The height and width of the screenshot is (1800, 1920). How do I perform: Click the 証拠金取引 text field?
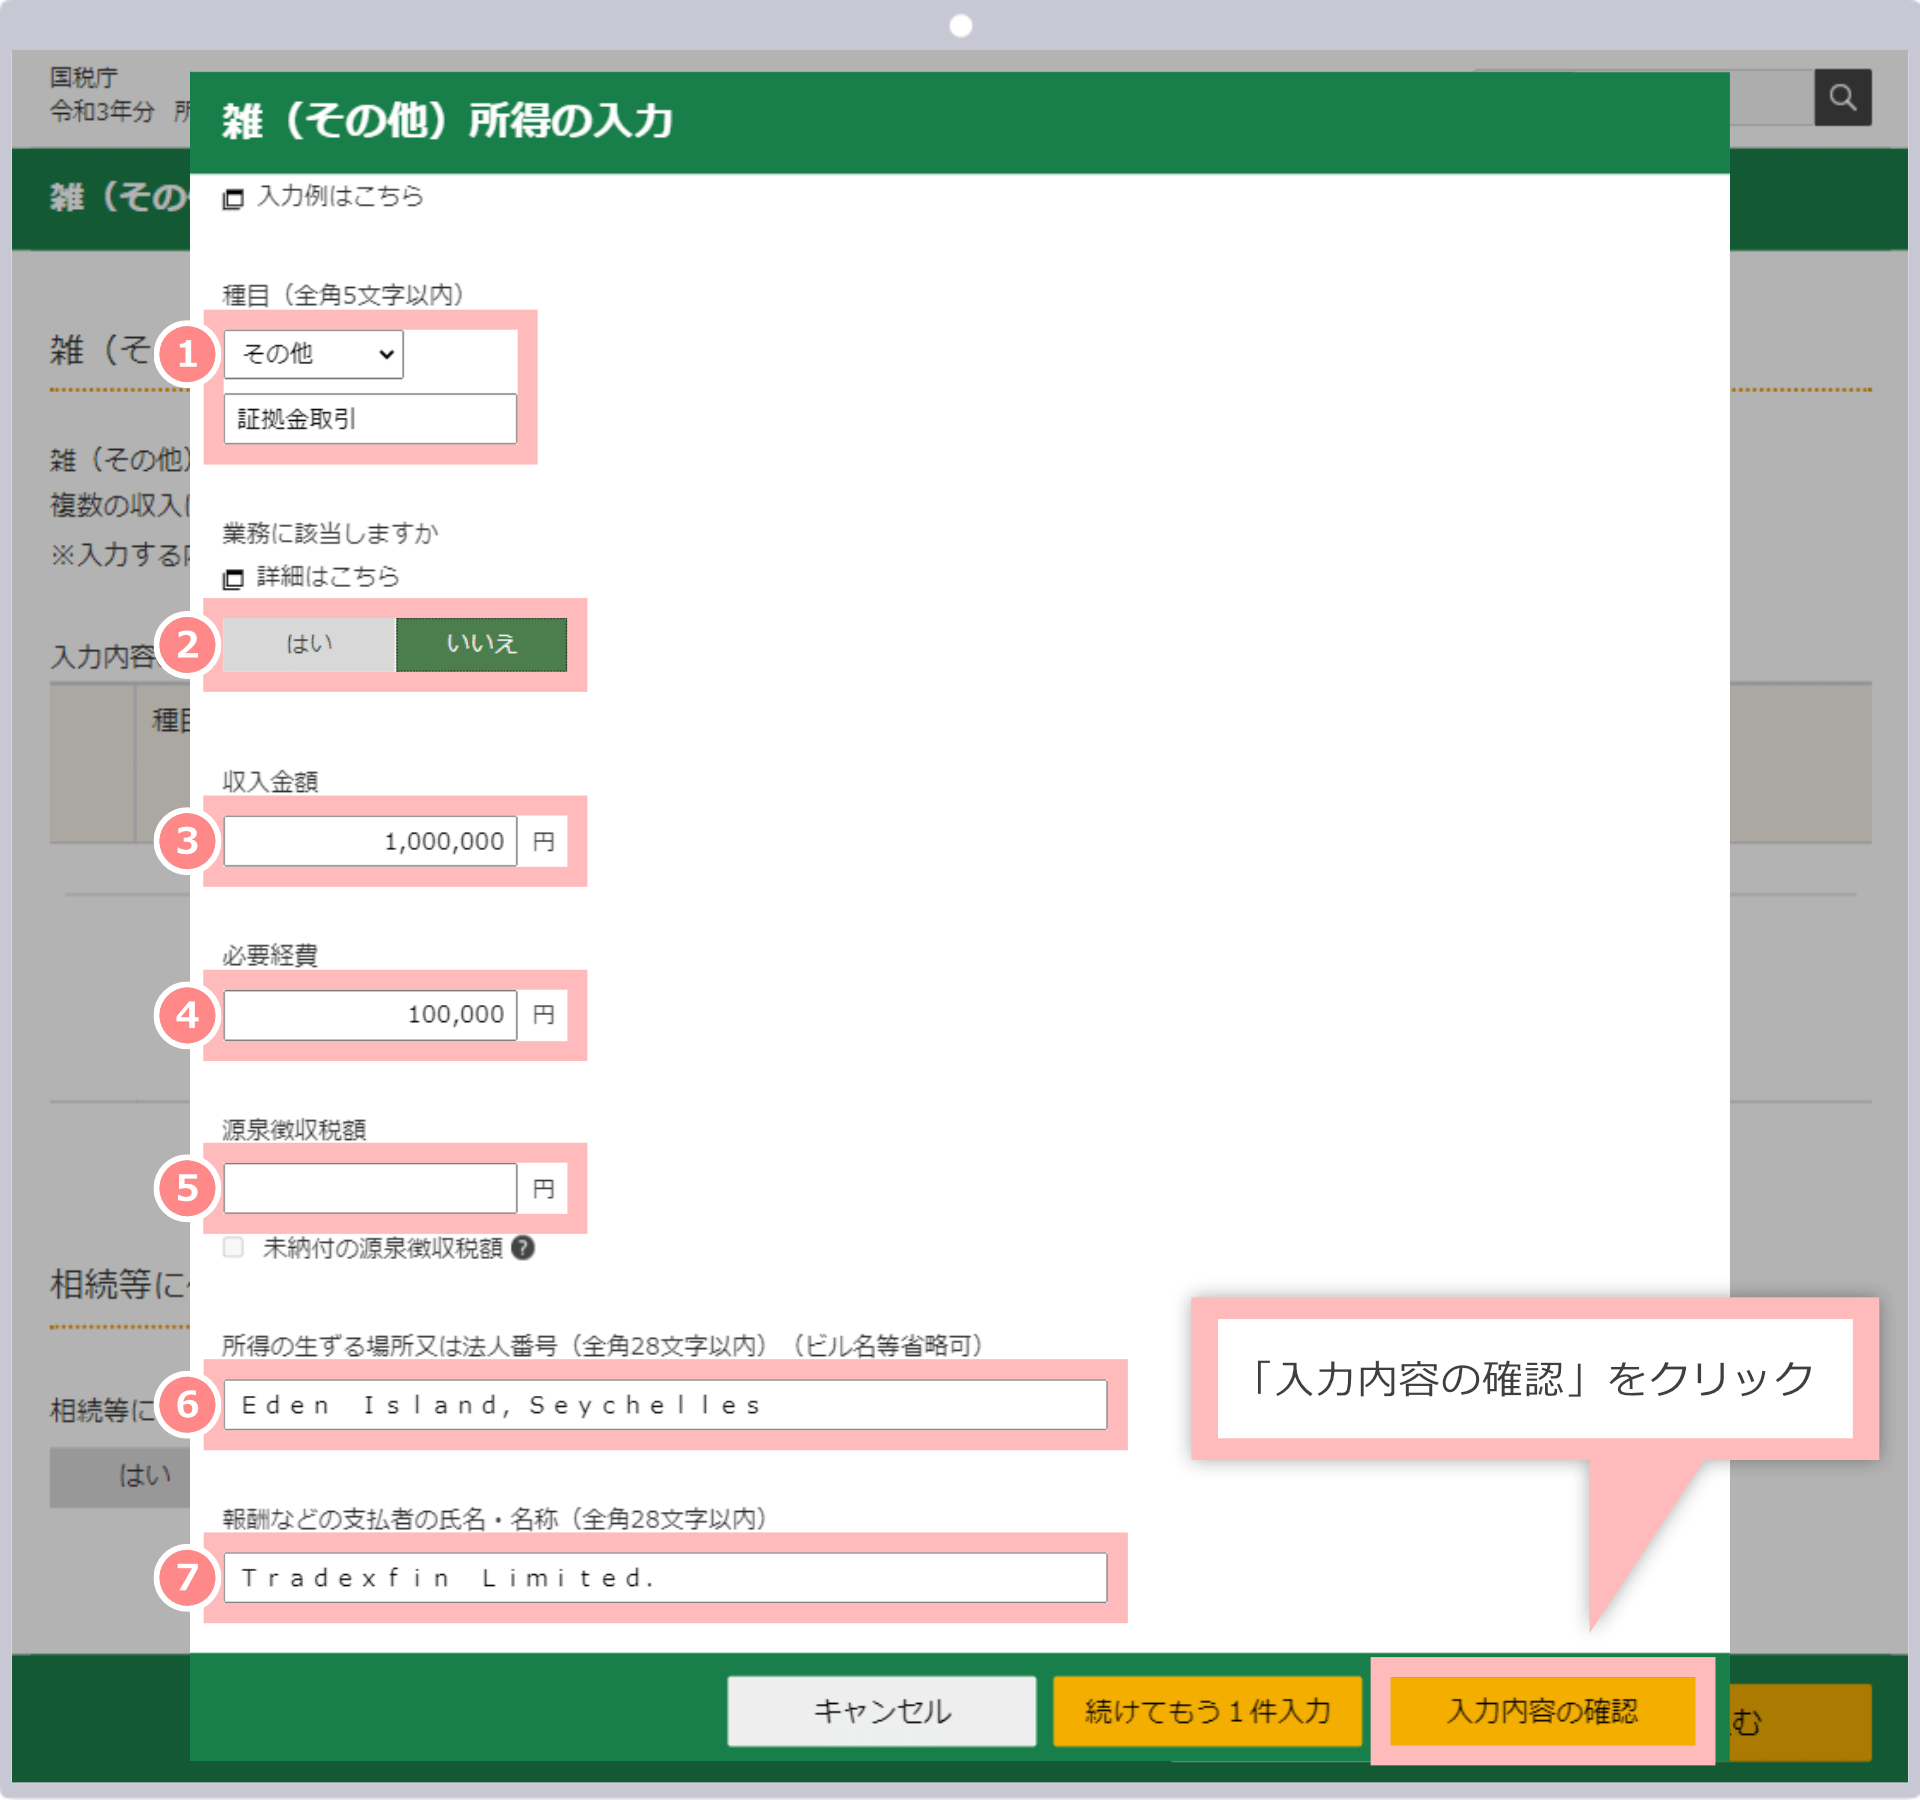coord(369,418)
